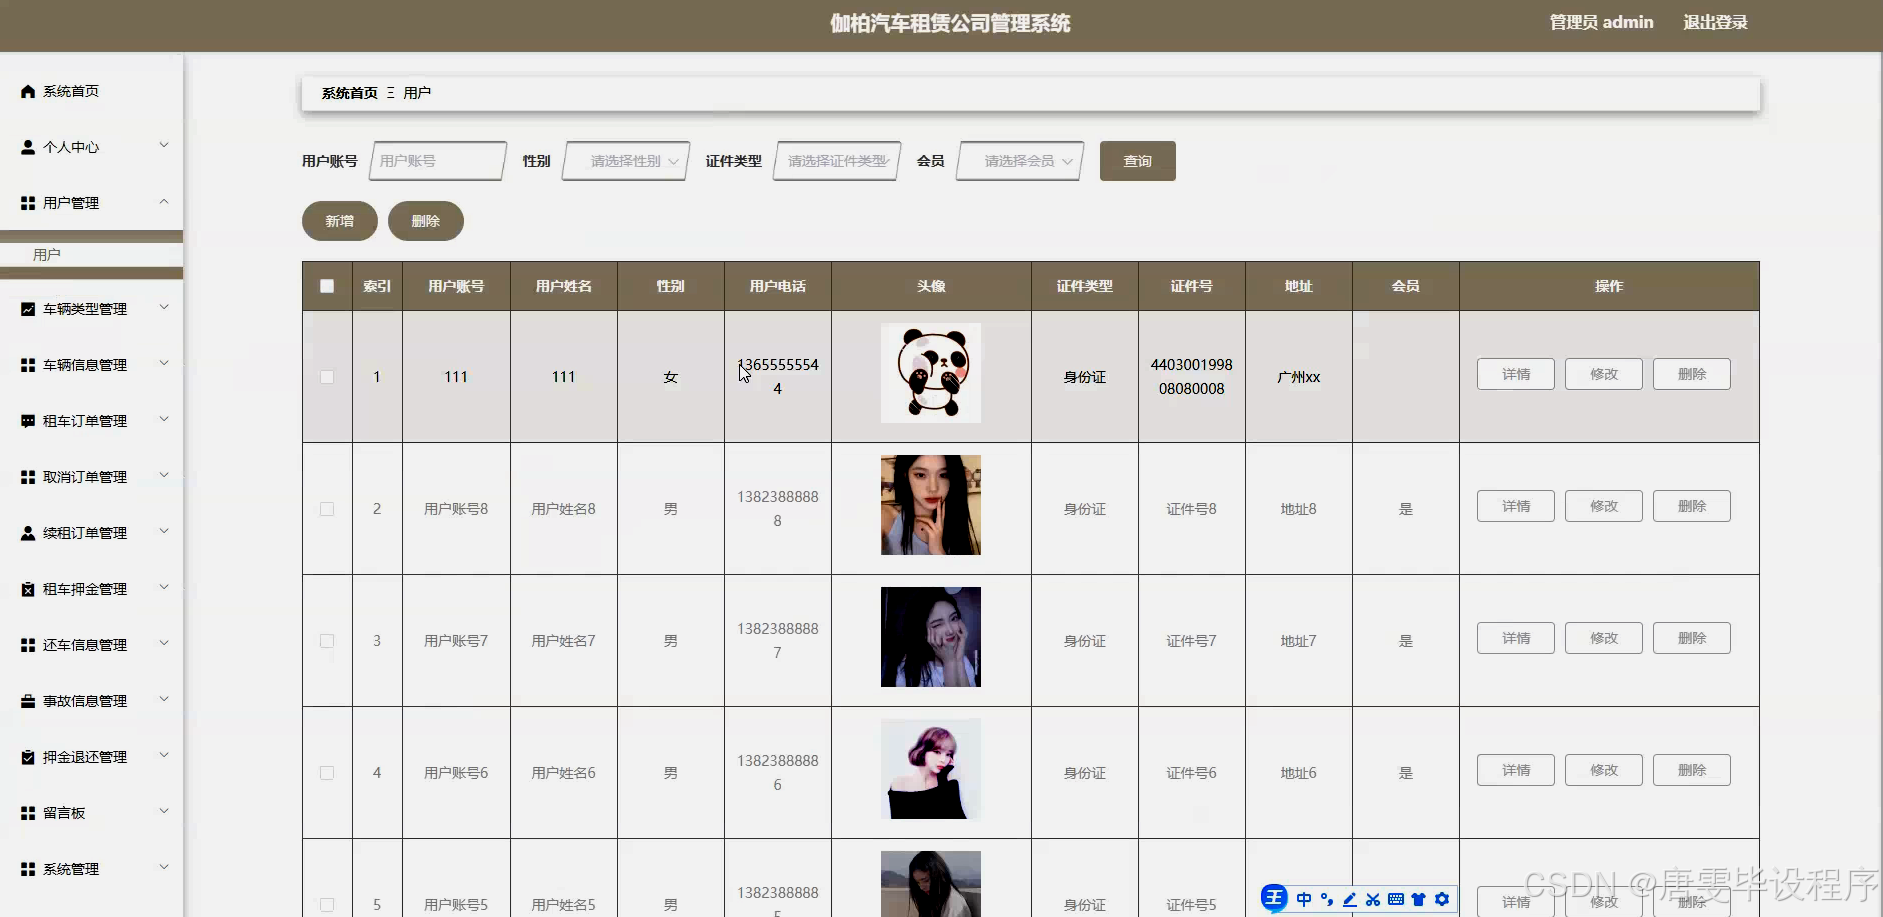Image resolution: width=1883 pixels, height=917 pixels.
Task: Click the panda avatar thumbnail in row 1
Action: click(x=931, y=373)
